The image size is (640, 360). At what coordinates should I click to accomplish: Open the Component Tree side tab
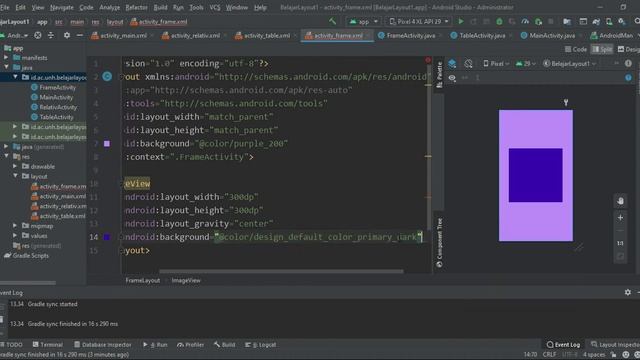click(x=439, y=243)
